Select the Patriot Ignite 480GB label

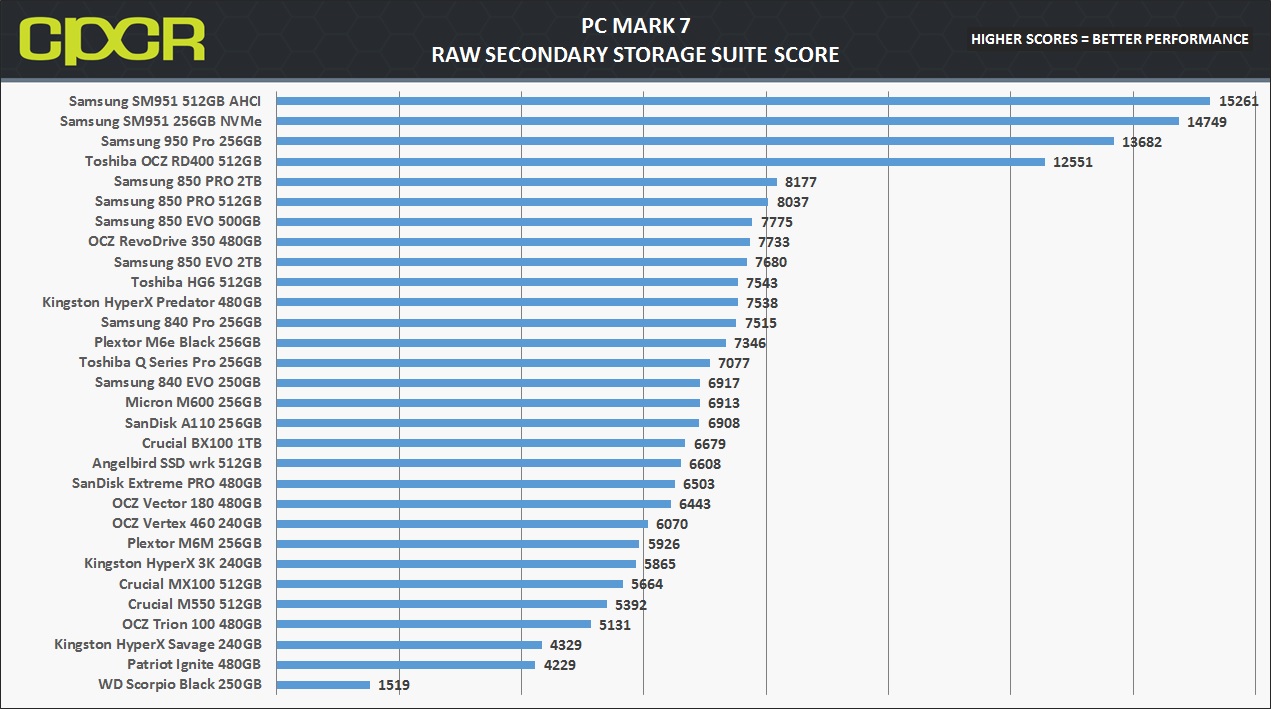[x=194, y=664]
